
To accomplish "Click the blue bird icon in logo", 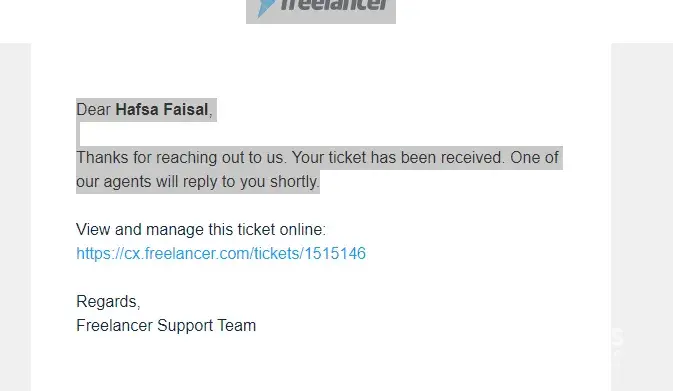I will (x=265, y=8).
